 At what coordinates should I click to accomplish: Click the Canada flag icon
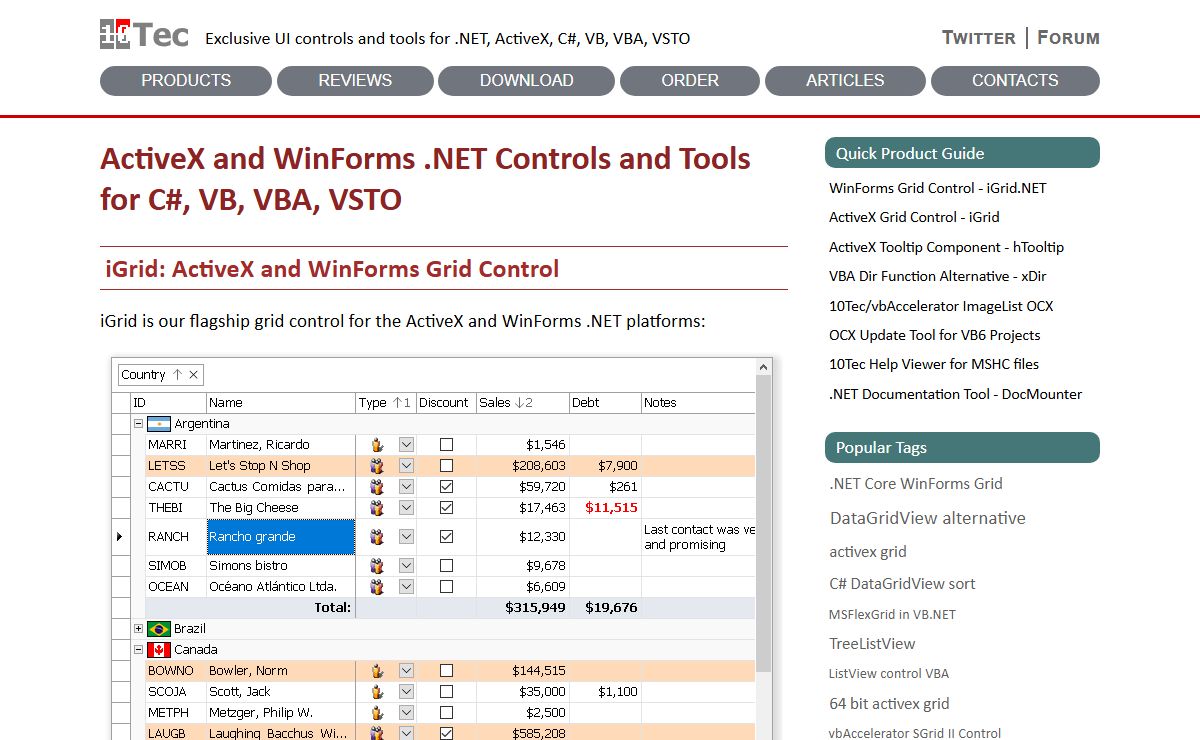pos(158,650)
